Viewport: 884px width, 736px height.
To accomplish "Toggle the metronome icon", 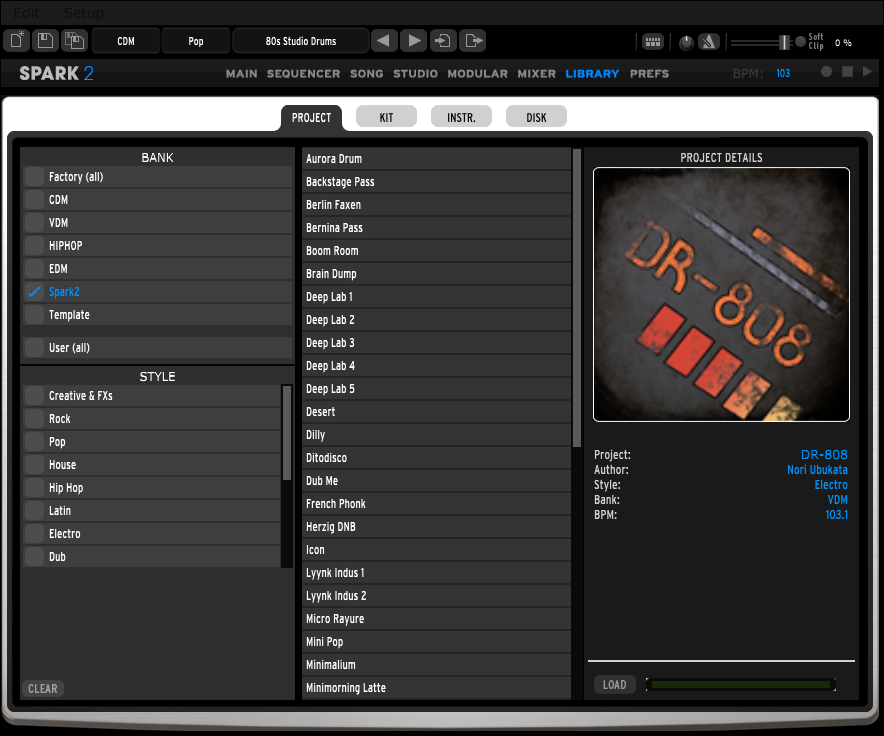I will click(x=709, y=42).
